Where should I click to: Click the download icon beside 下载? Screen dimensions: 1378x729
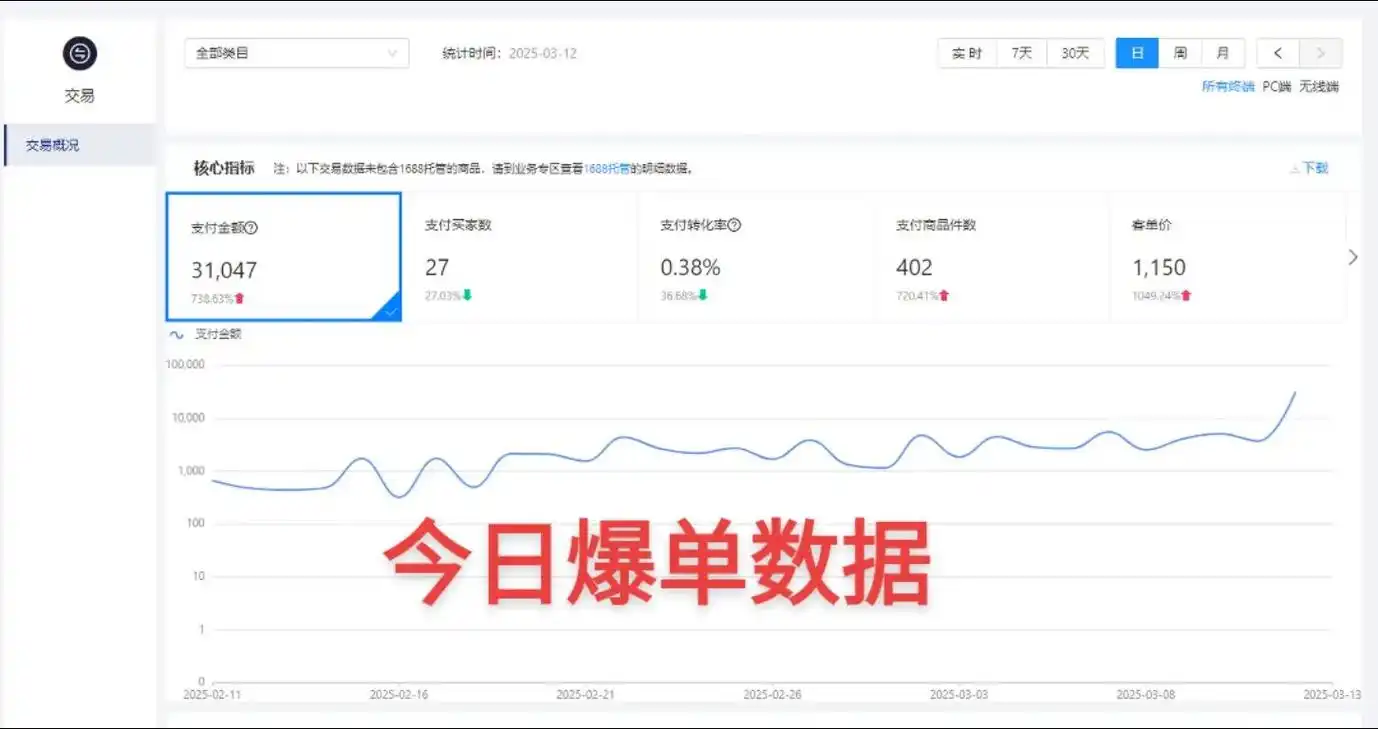1294,168
